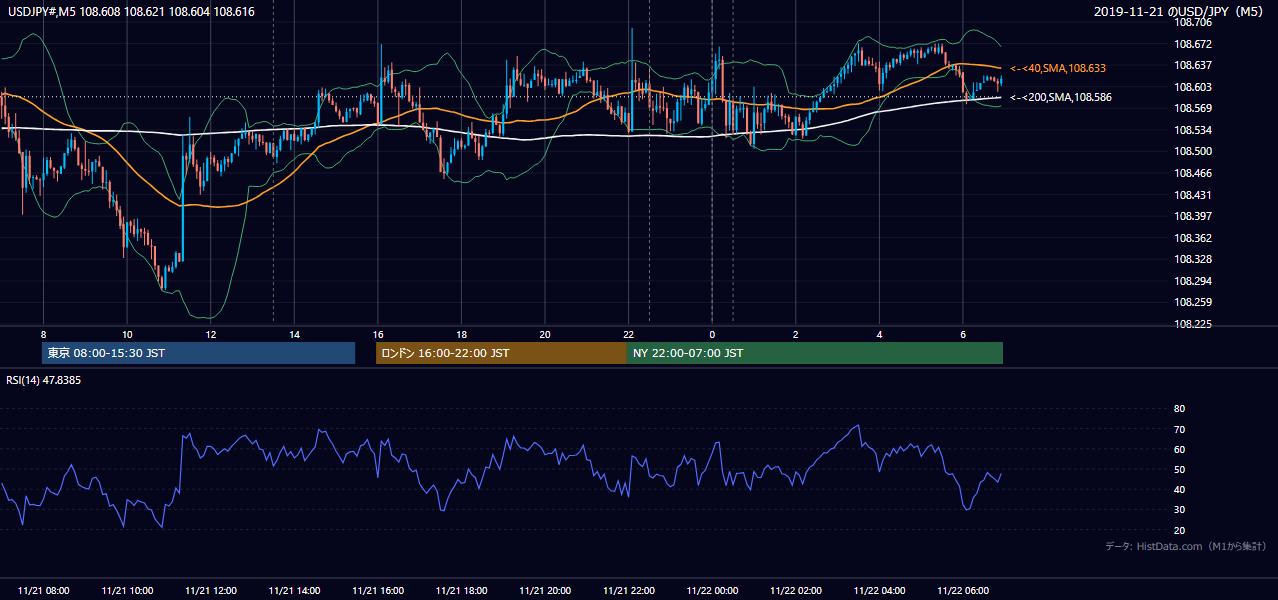This screenshot has width=1278, height=600.
Task: Click the 11/22 04:00 bottom time label
Action: pyautogui.click(x=879, y=591)
